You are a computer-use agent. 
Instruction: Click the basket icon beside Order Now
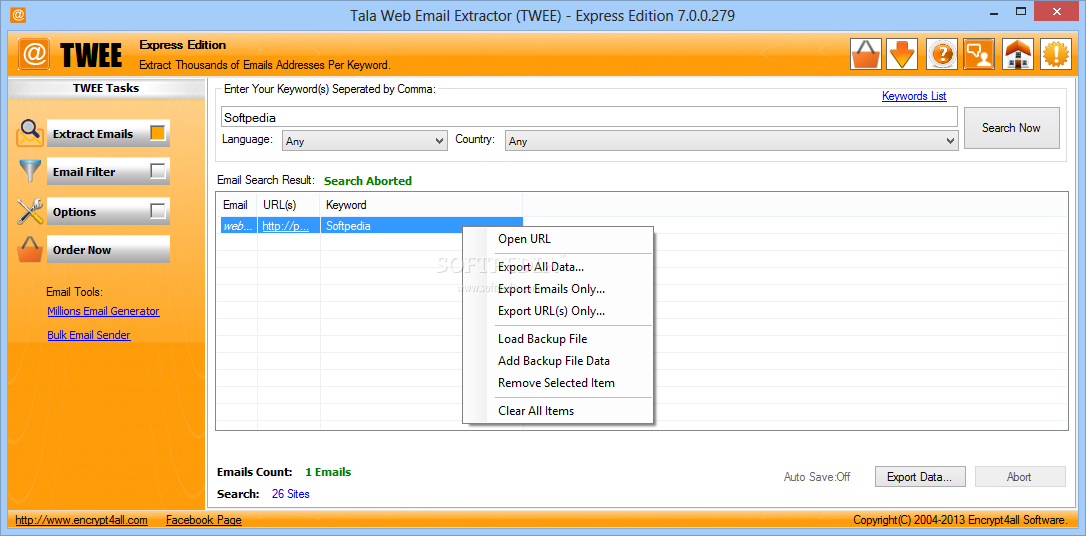[30, 250]
